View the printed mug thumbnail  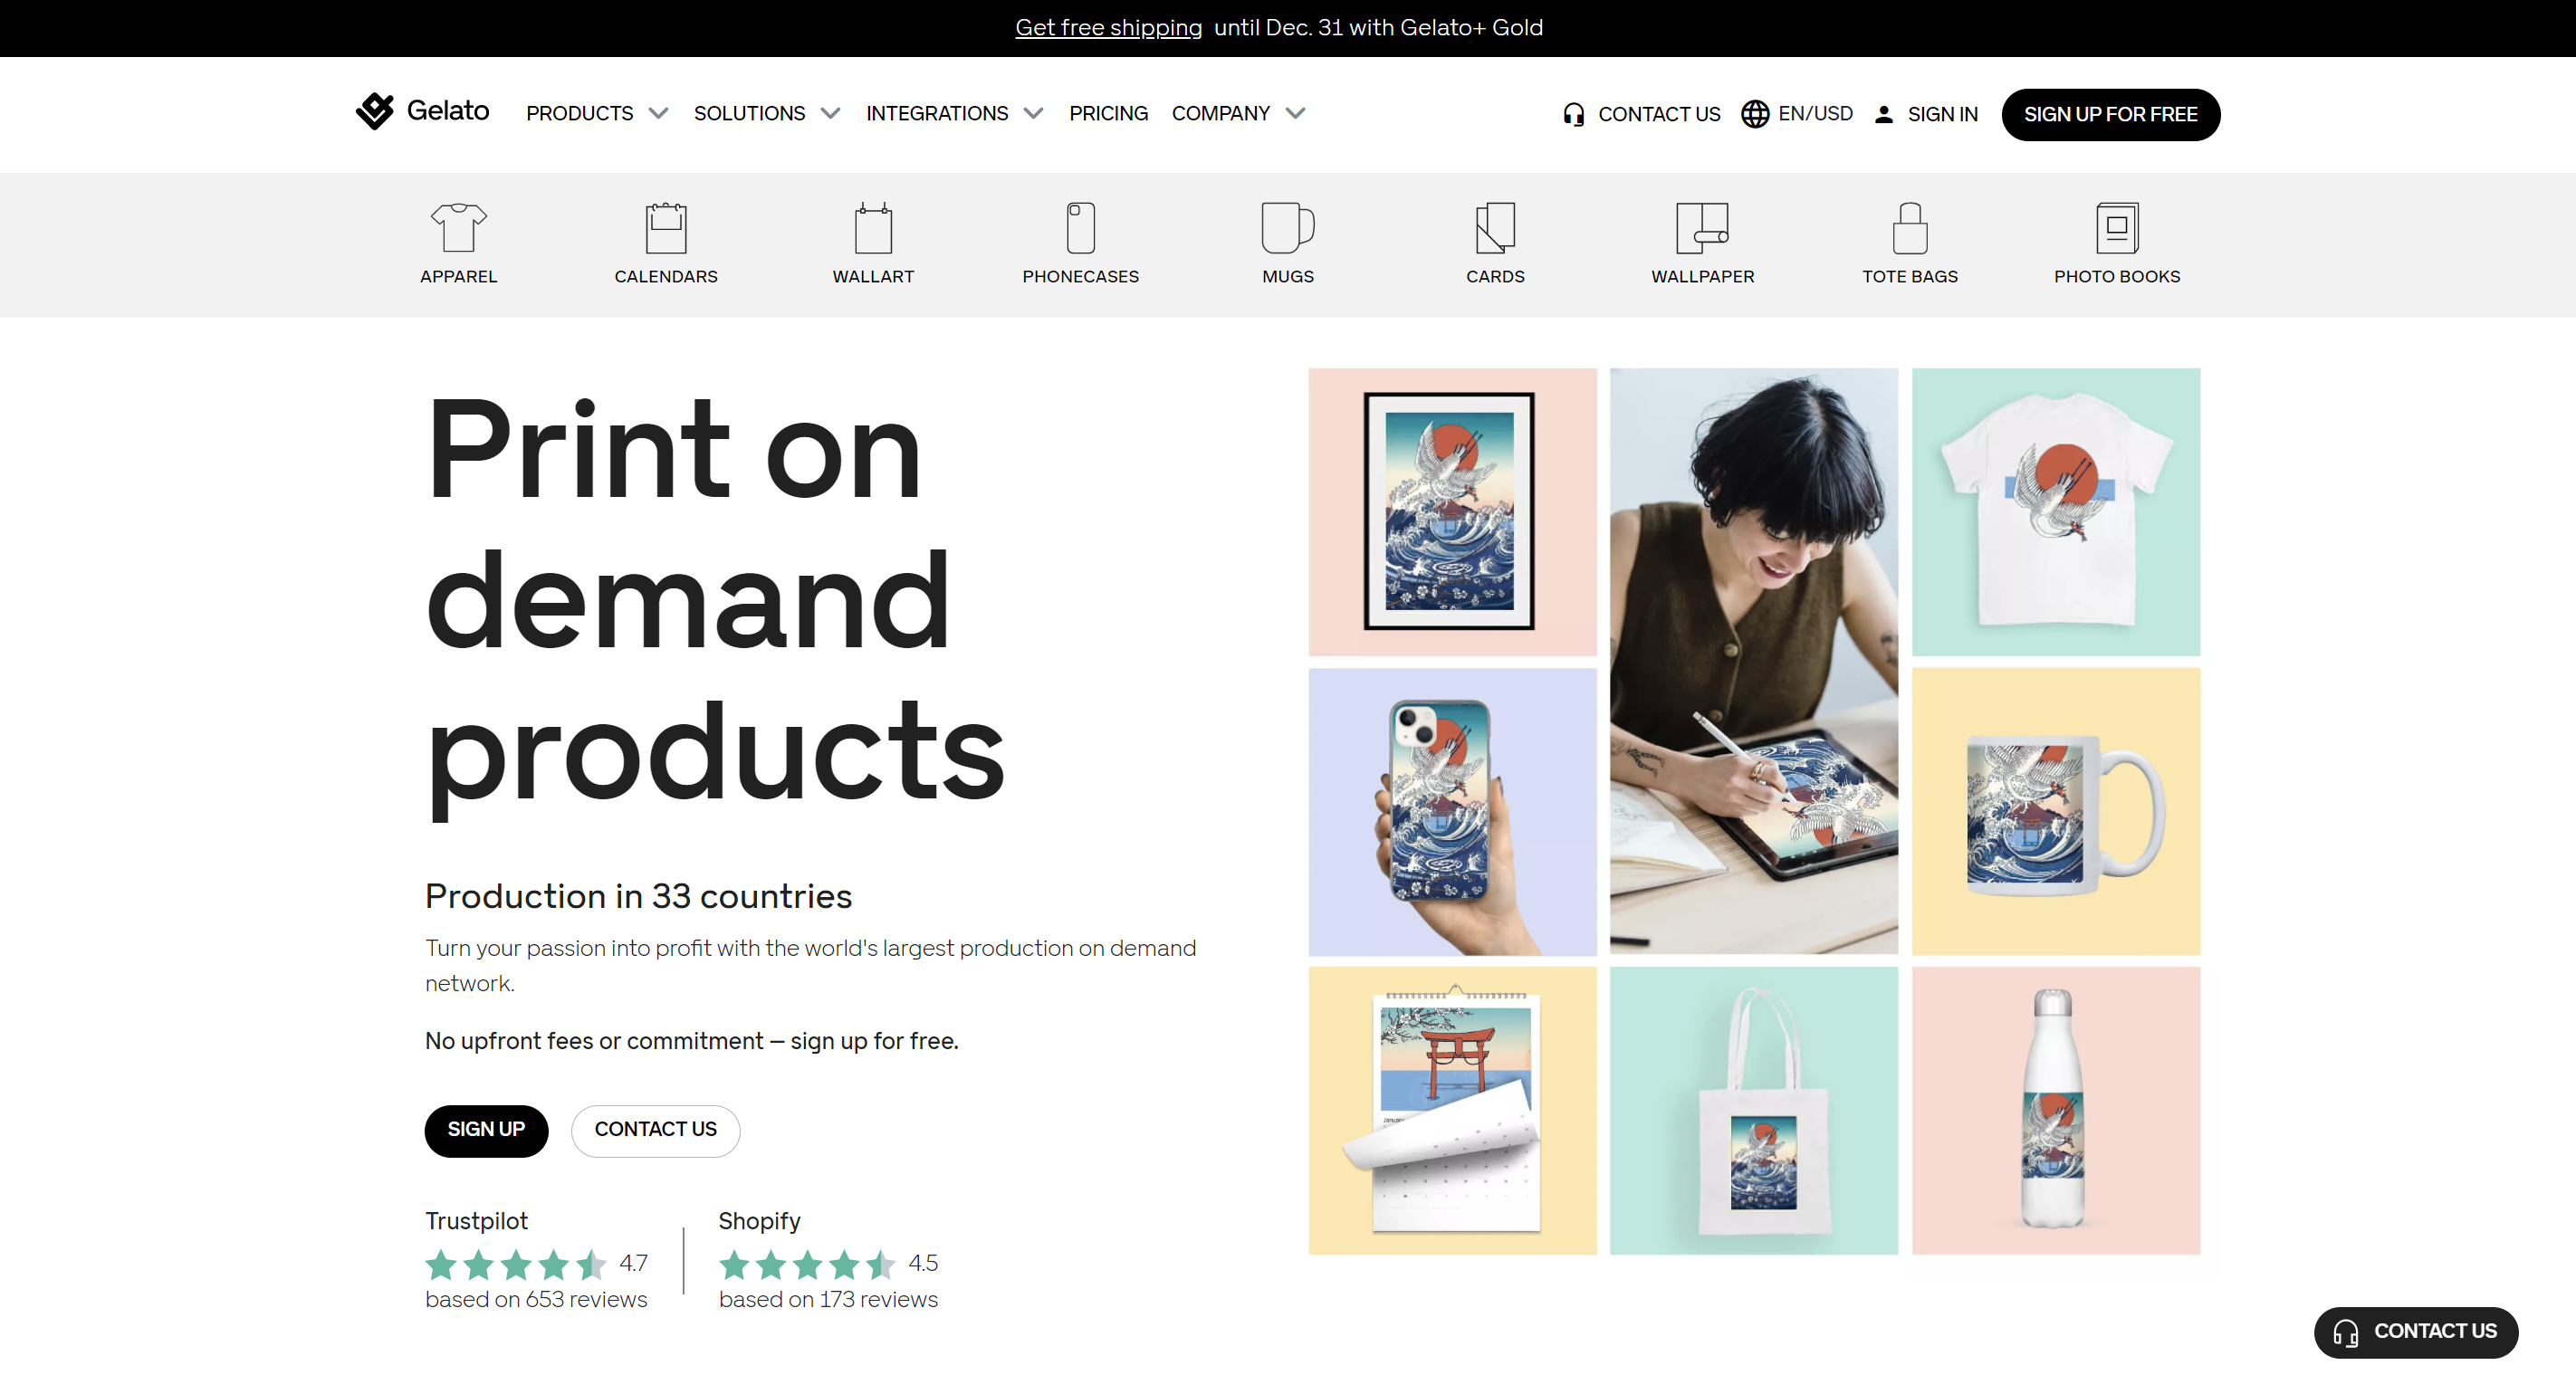(2055, 811)
